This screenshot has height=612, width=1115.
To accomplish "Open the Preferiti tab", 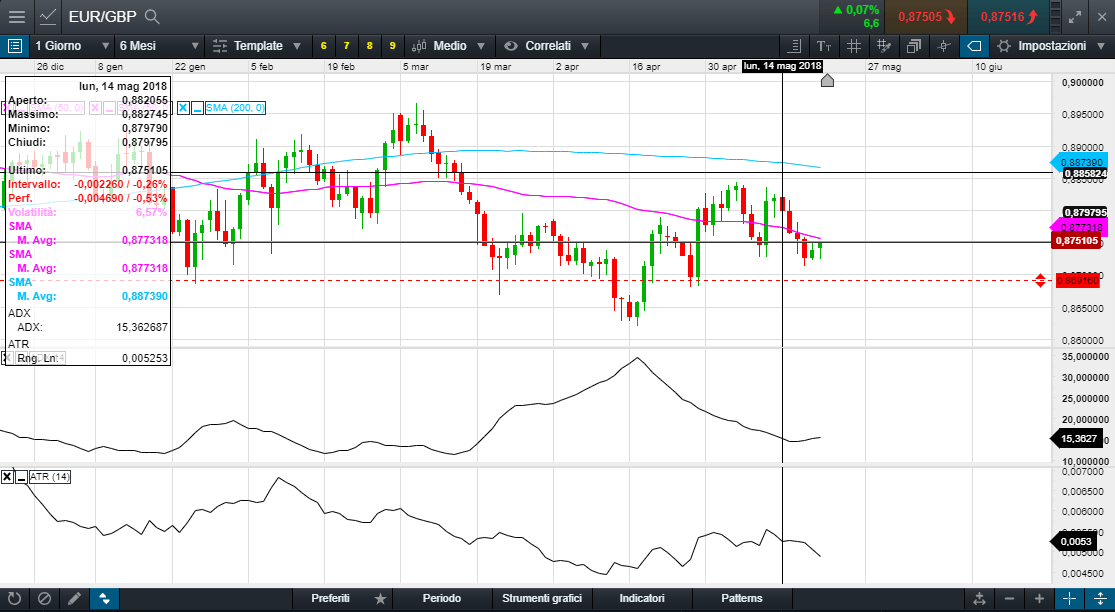I will (331, 598).
